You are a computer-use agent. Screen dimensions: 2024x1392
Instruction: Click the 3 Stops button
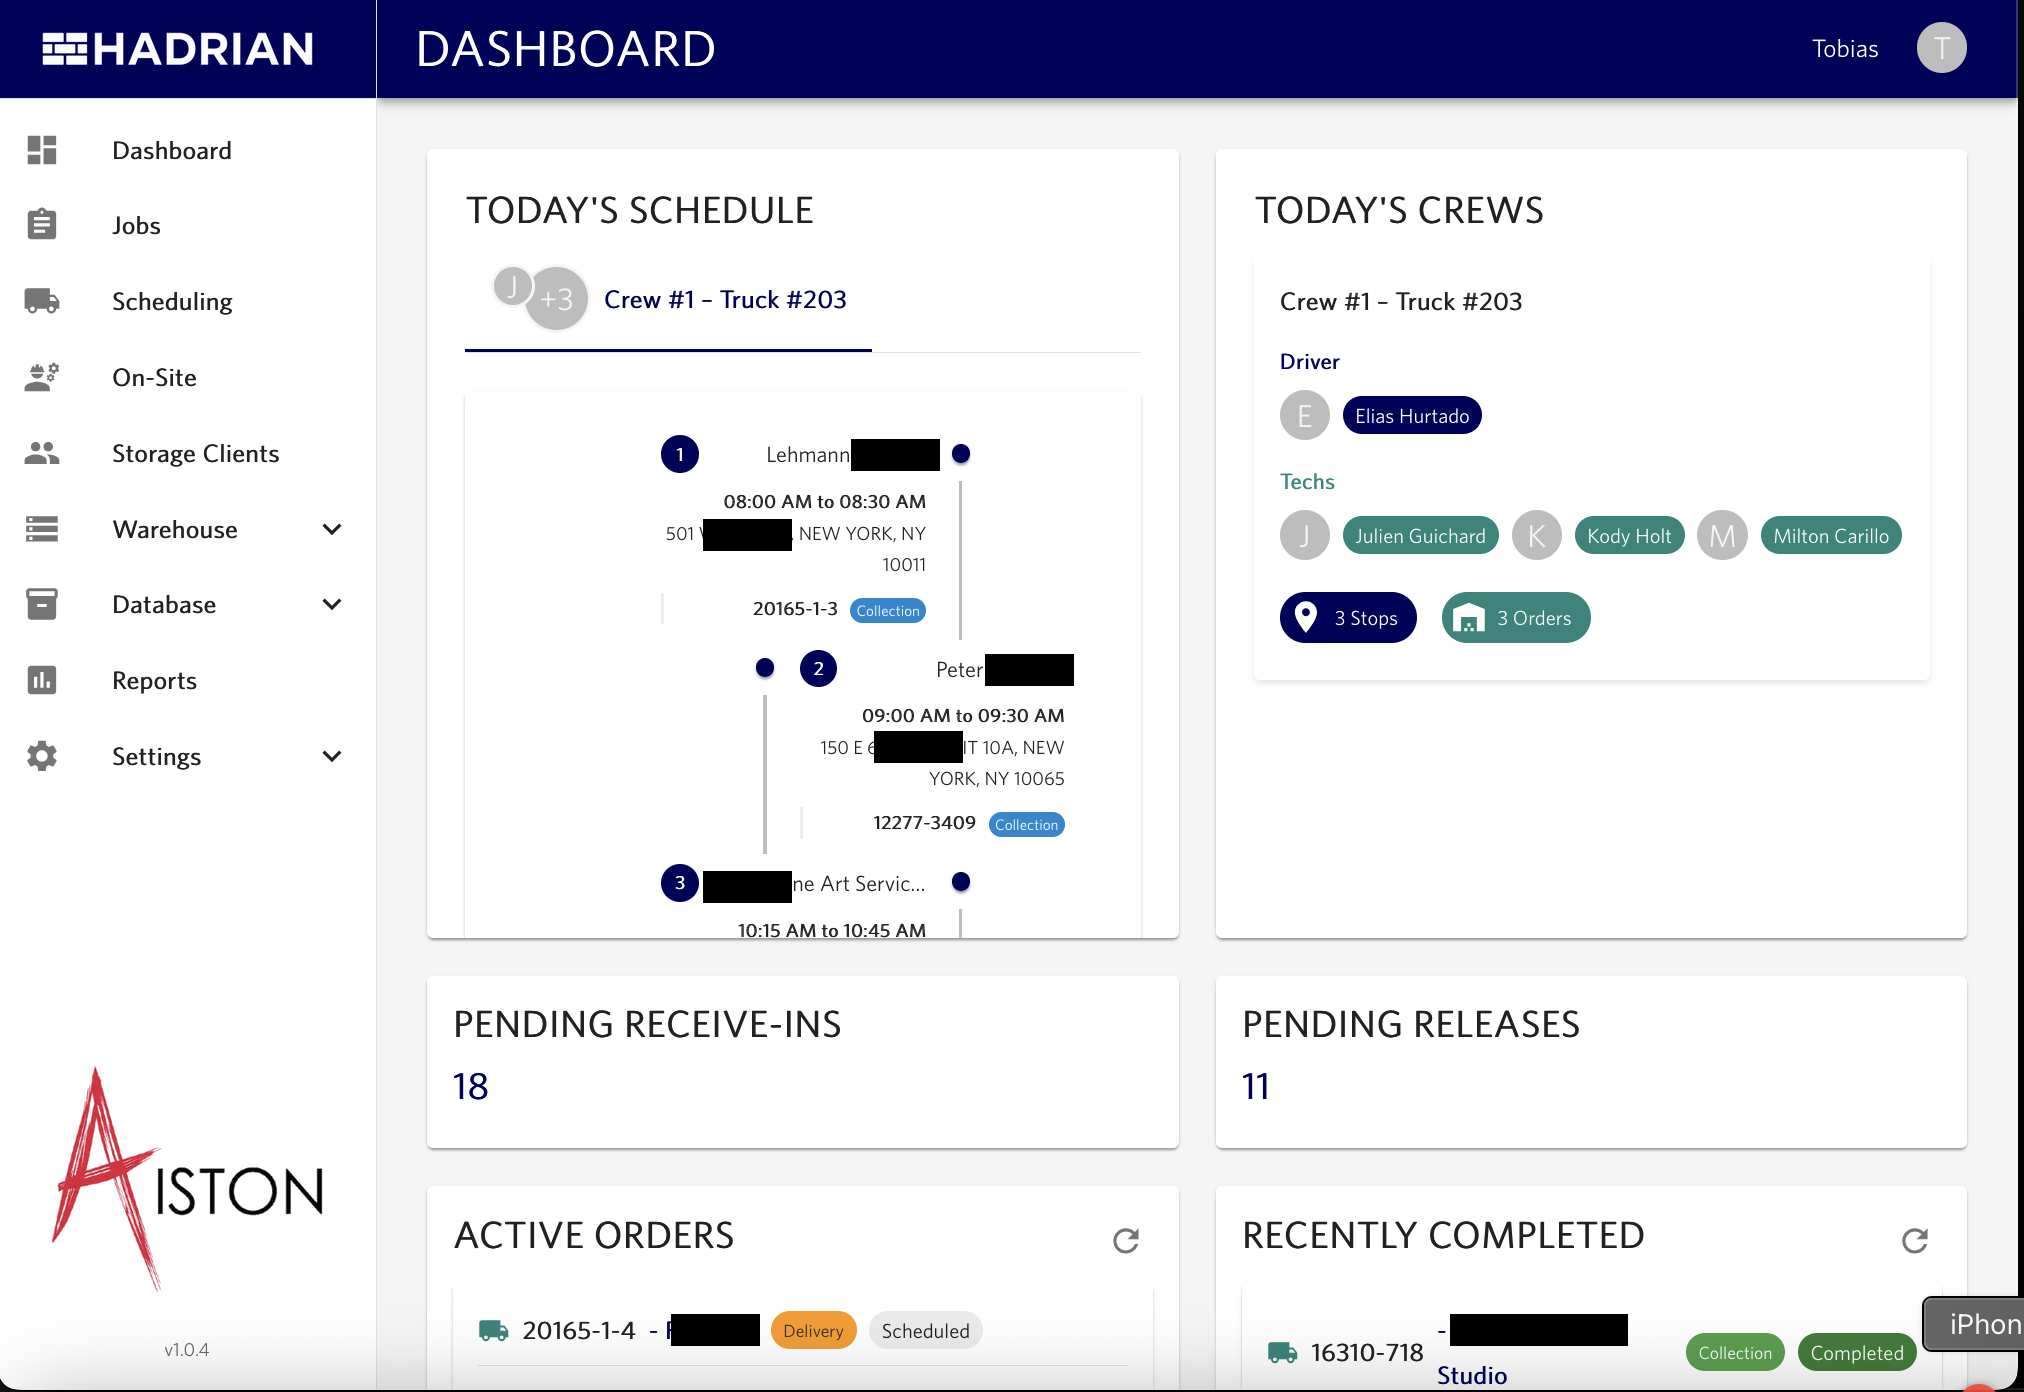1348,618
